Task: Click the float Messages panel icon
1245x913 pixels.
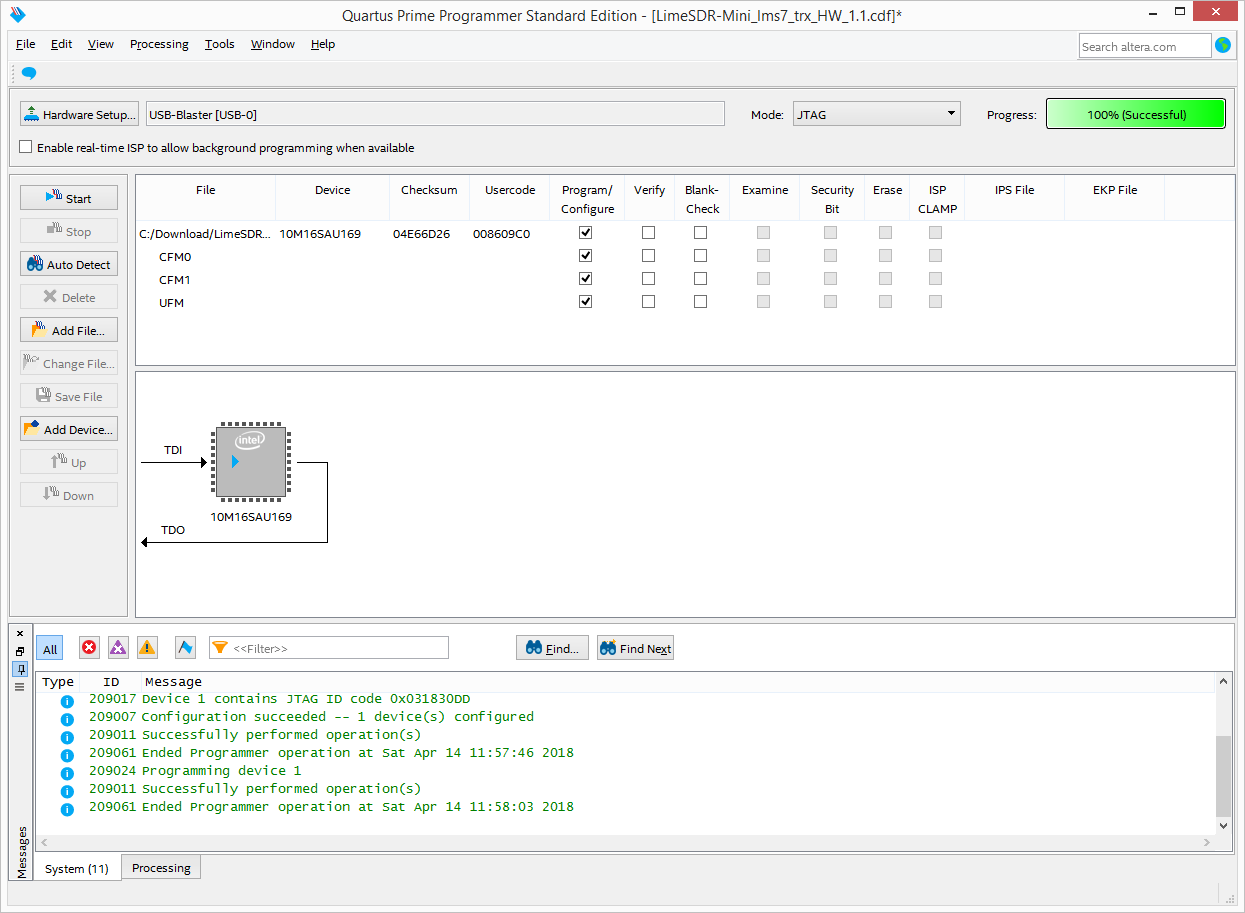Action: tap(19, 651)
